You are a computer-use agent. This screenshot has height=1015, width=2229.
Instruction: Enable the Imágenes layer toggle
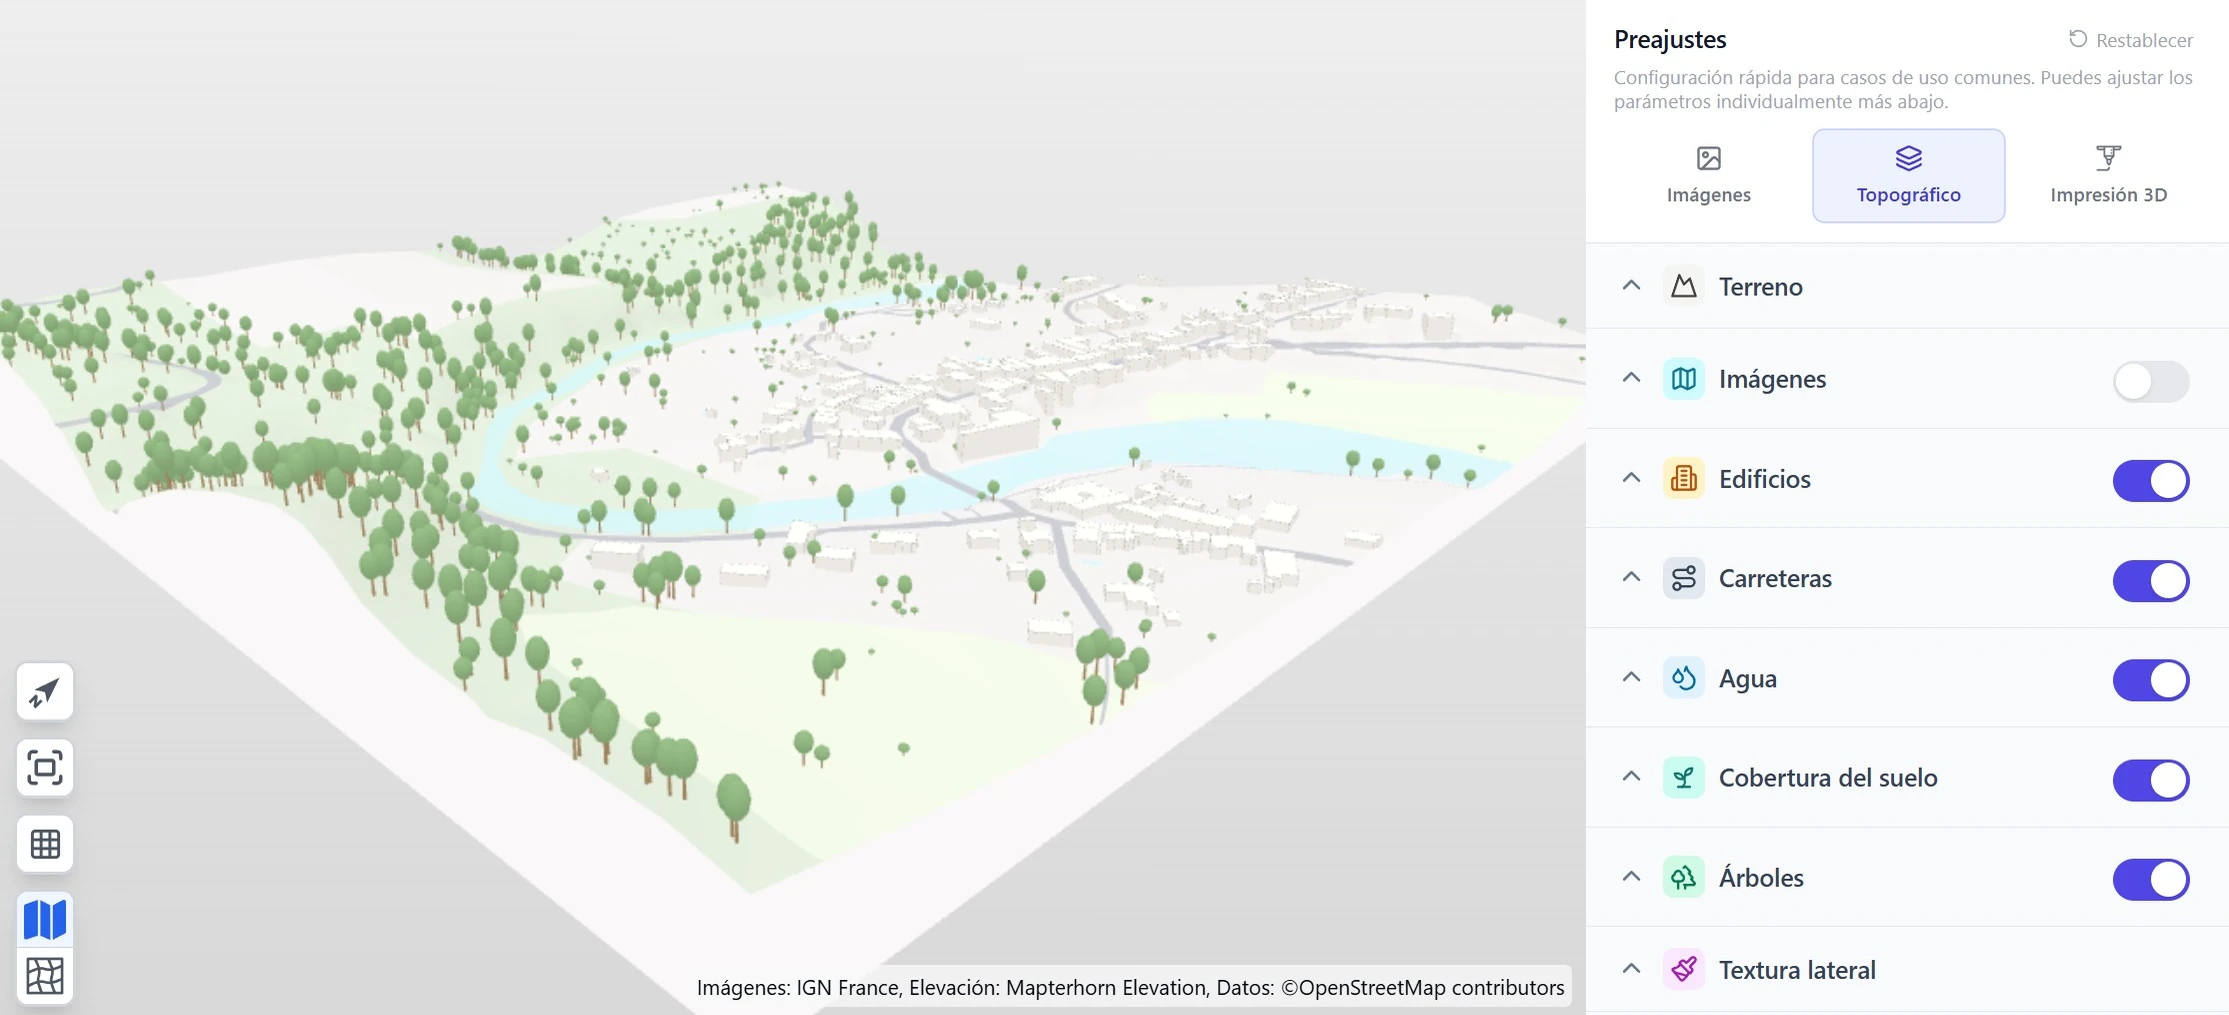(2151, 381)
